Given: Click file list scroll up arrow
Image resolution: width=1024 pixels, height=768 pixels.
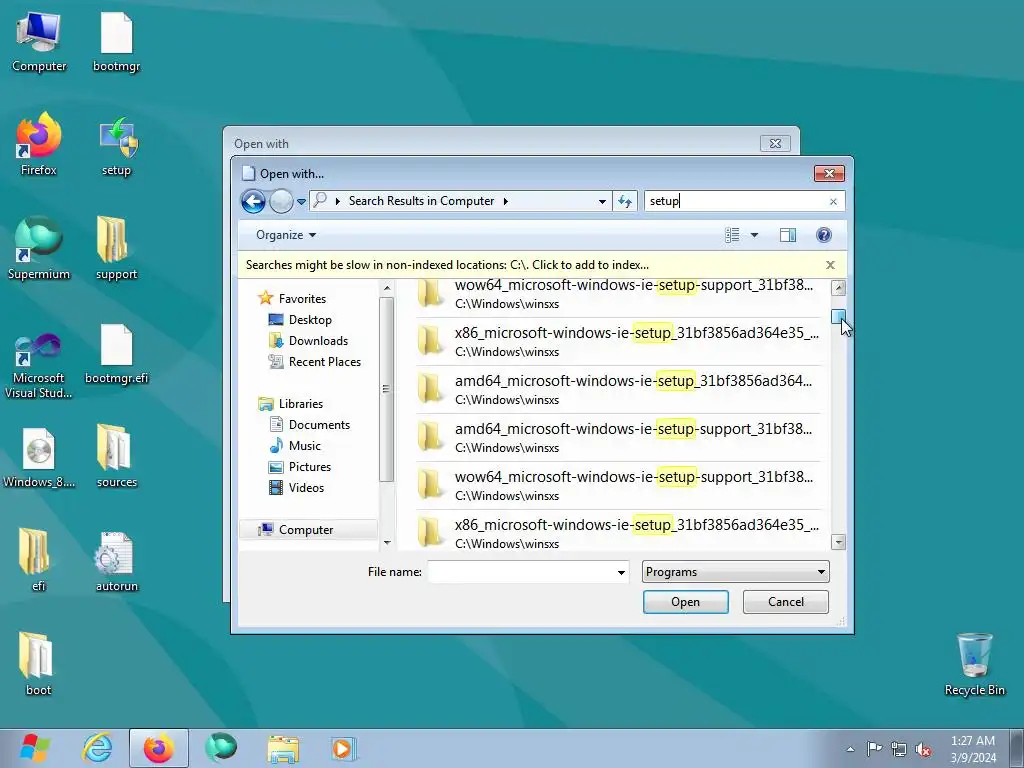Looking at the screenshot, I should 839,287.
